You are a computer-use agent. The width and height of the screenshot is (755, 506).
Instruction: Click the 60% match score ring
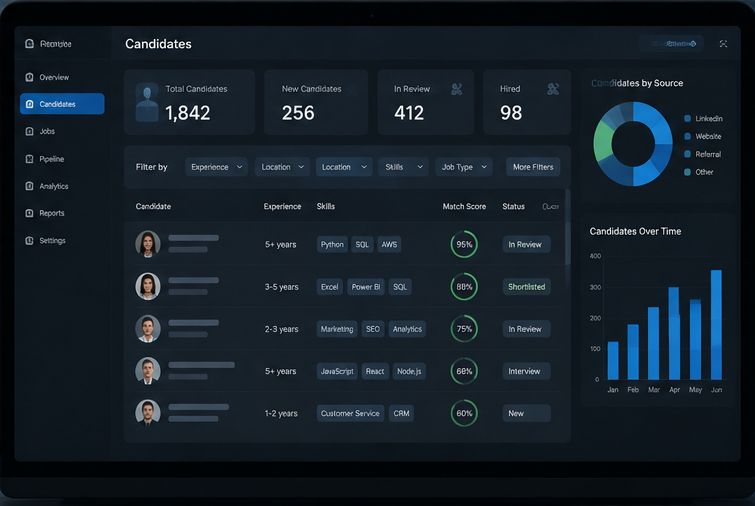click(x=464, y=413)
